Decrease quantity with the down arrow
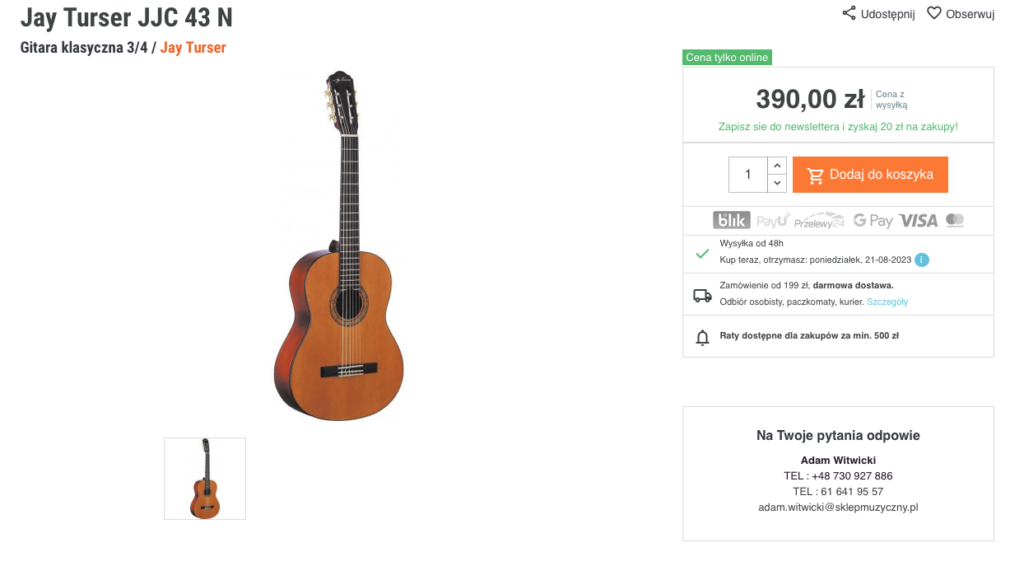 (777, 183)
